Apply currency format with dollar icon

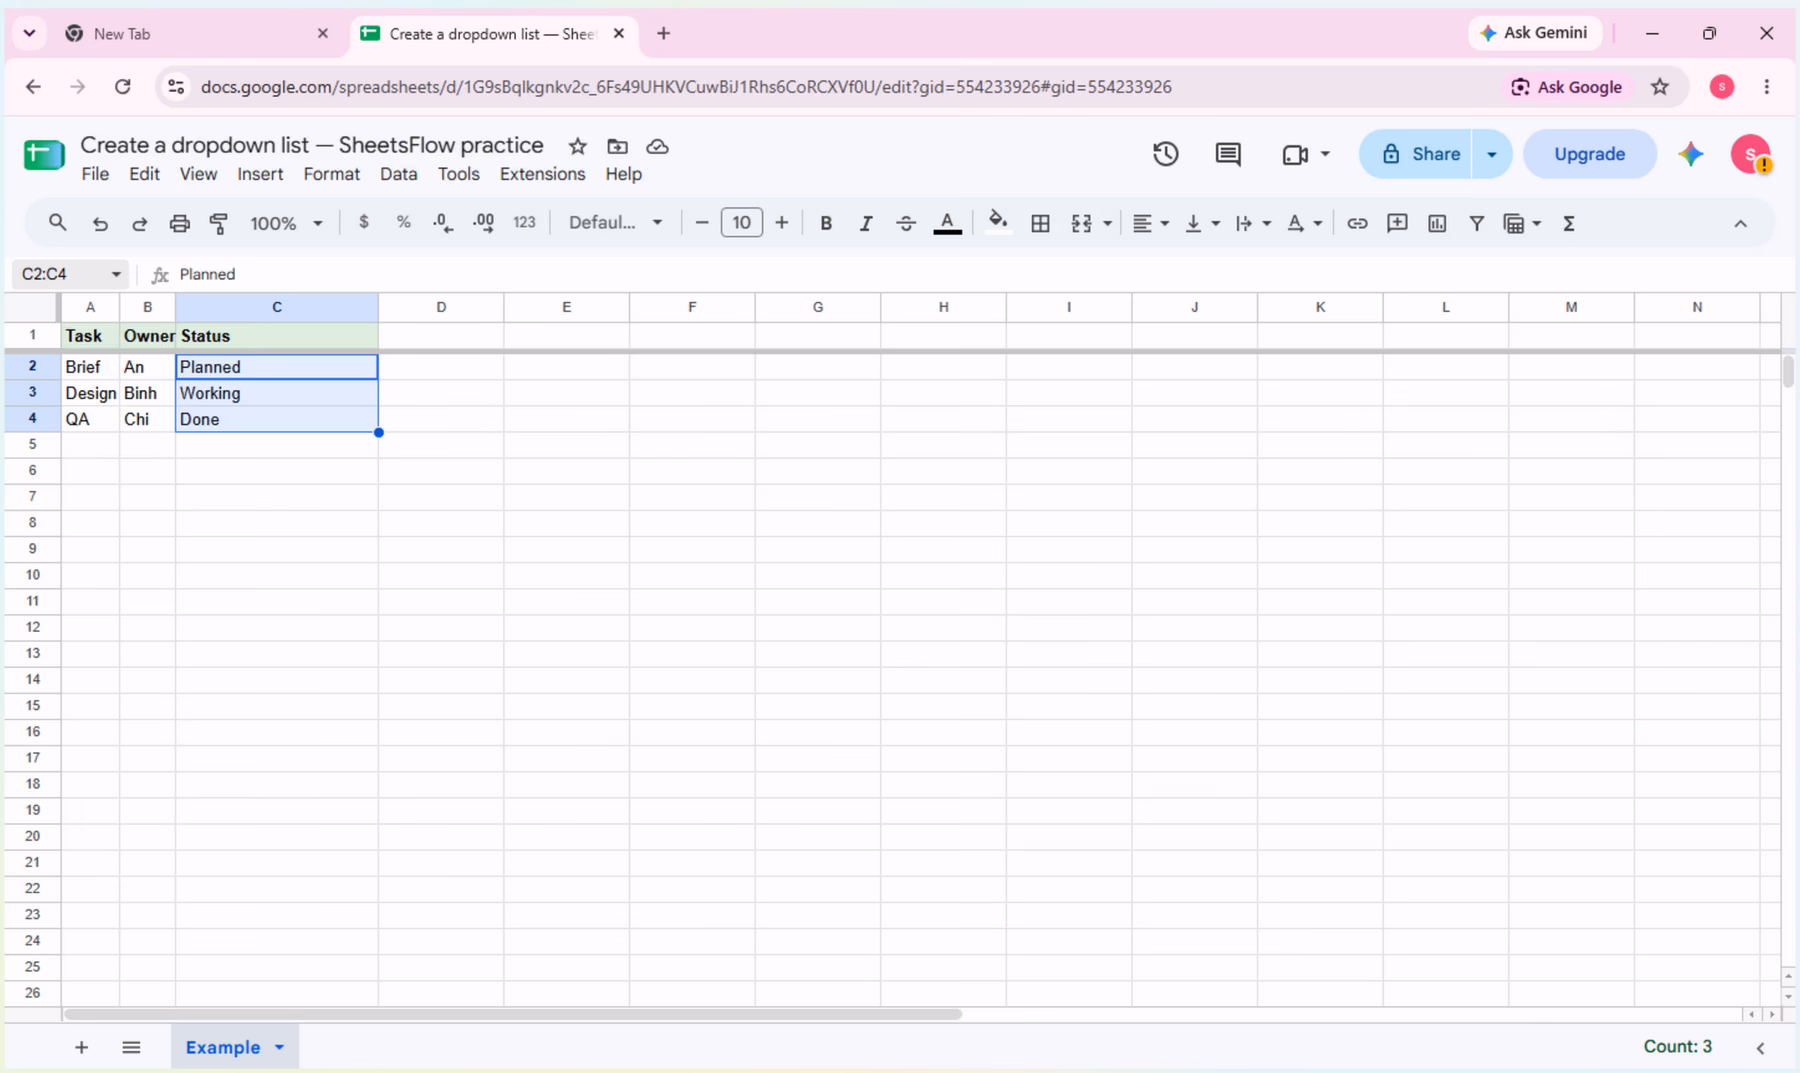(x=364, y=222)
